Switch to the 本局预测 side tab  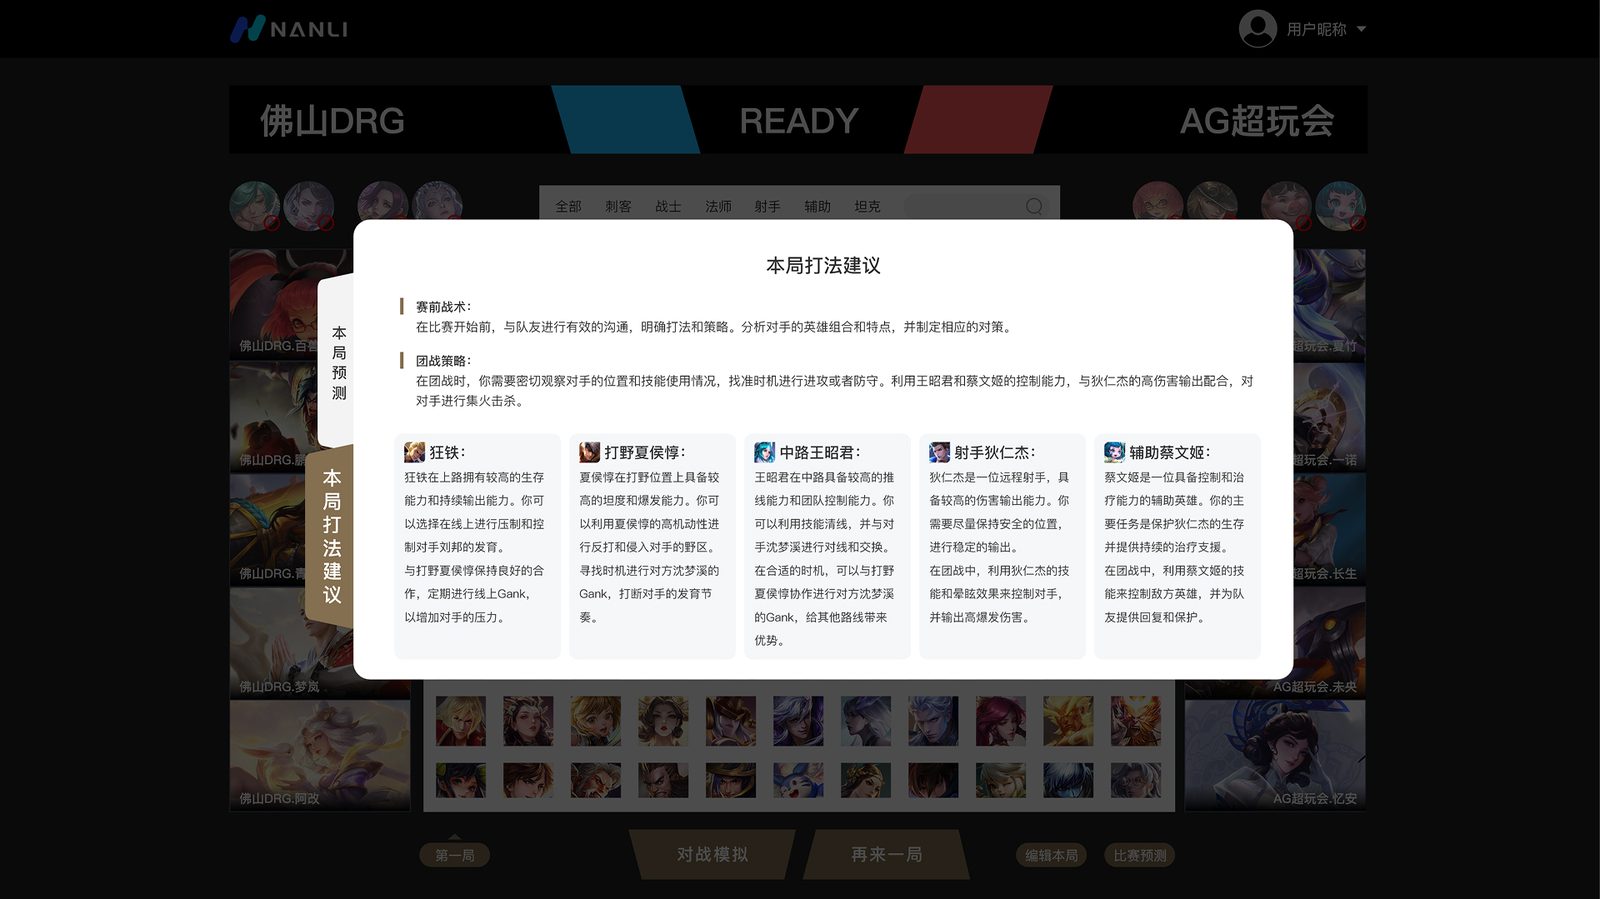tap(338, 362)
